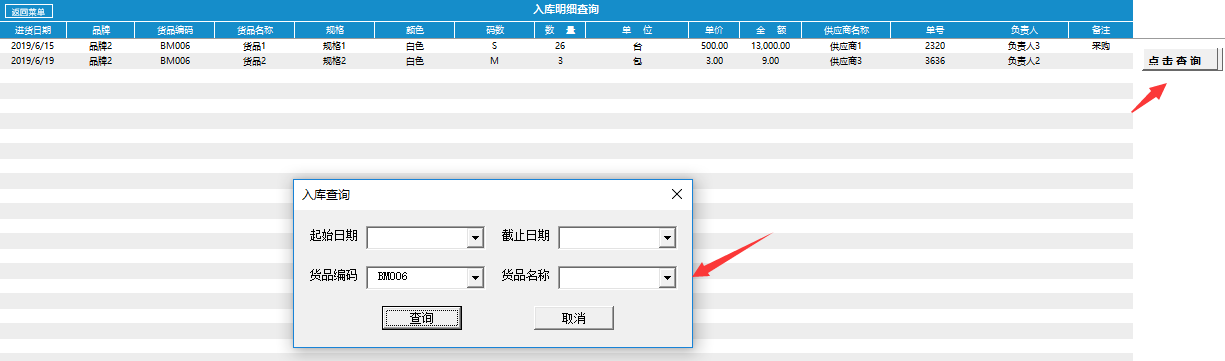Click the 供应商1 cell

[x=845, y=46]
